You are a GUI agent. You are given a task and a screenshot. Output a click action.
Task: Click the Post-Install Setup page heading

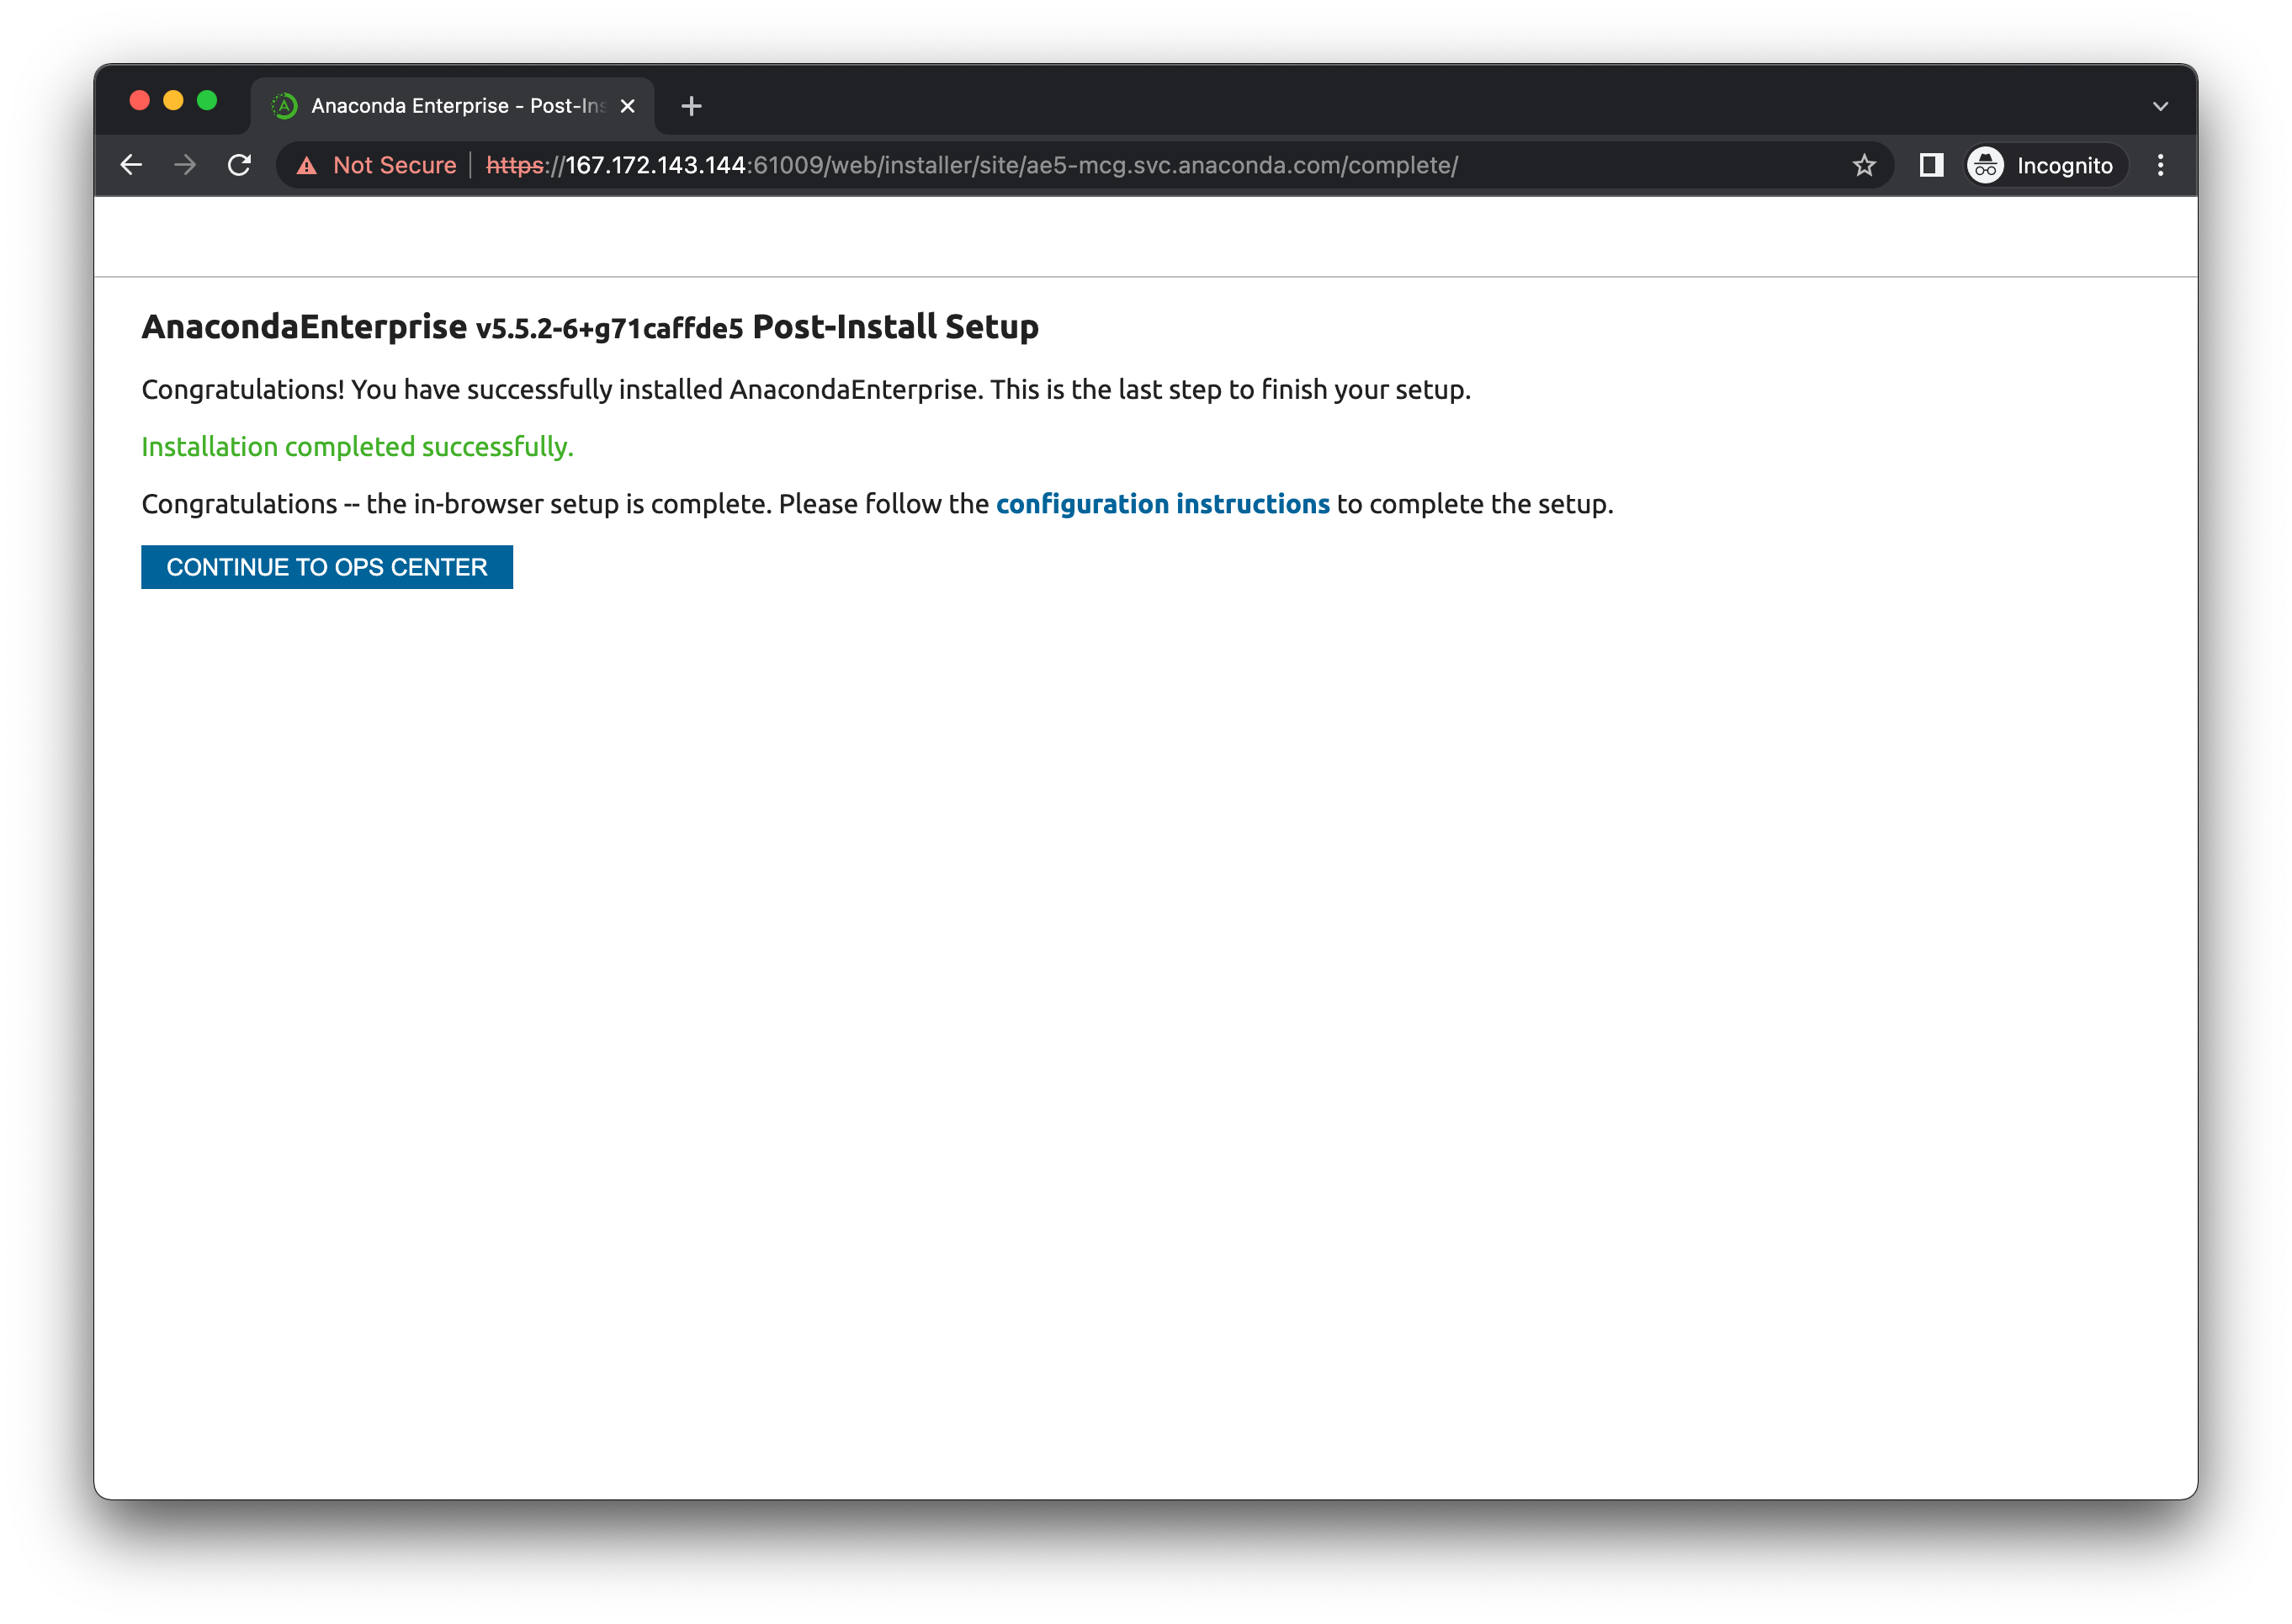pos(590,327)
